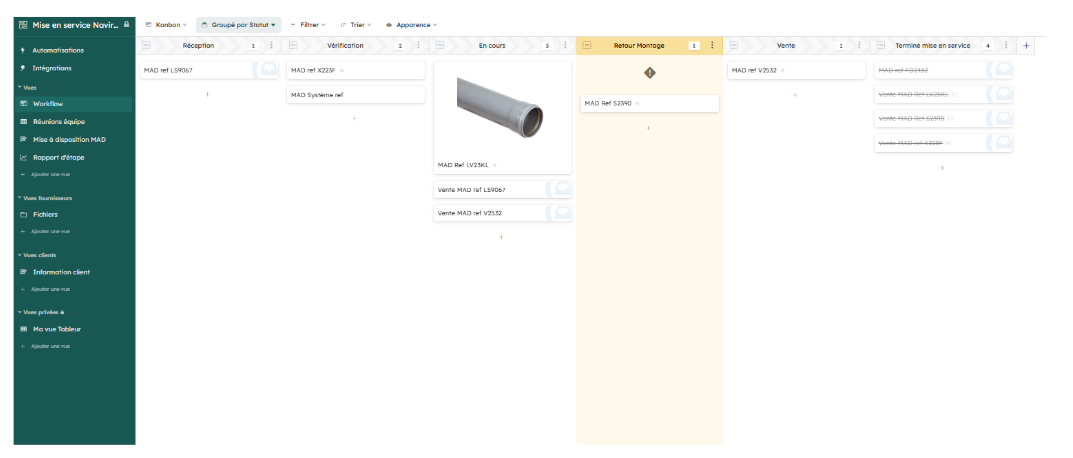Click the Automatisations lightning icon
Screen dimensions: 1073x458
click(x=22, y=50)
